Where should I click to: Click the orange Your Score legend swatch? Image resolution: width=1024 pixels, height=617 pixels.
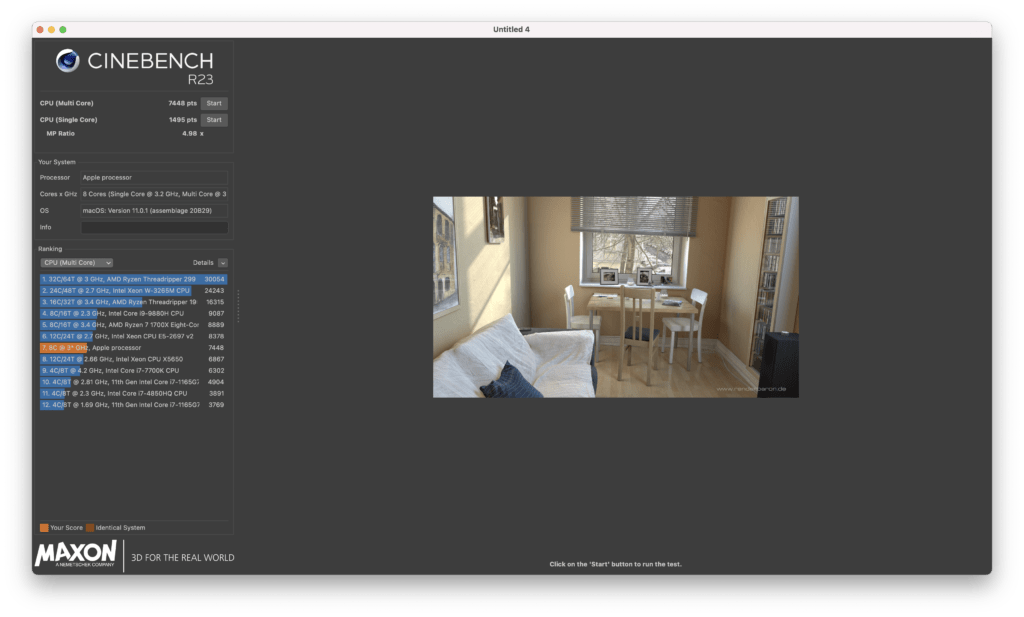click(44, 528)
